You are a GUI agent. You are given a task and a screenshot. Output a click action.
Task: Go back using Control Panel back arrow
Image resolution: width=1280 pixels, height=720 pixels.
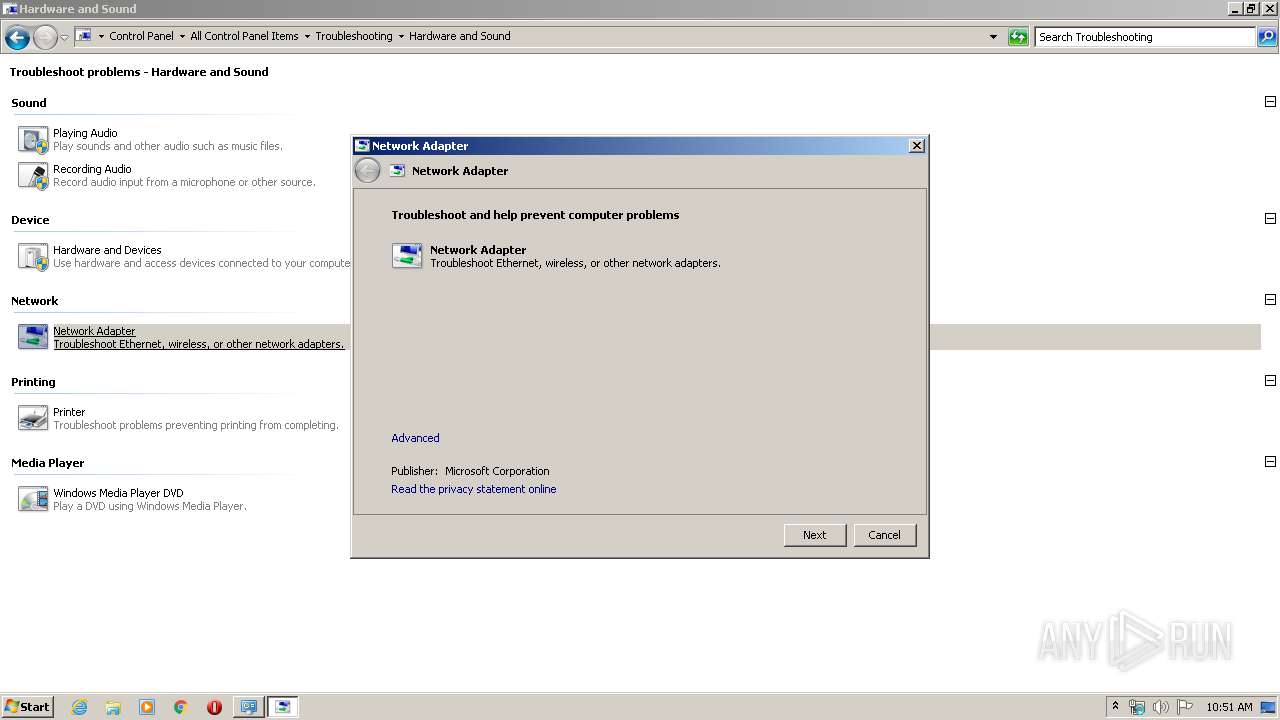coord(17,38)
